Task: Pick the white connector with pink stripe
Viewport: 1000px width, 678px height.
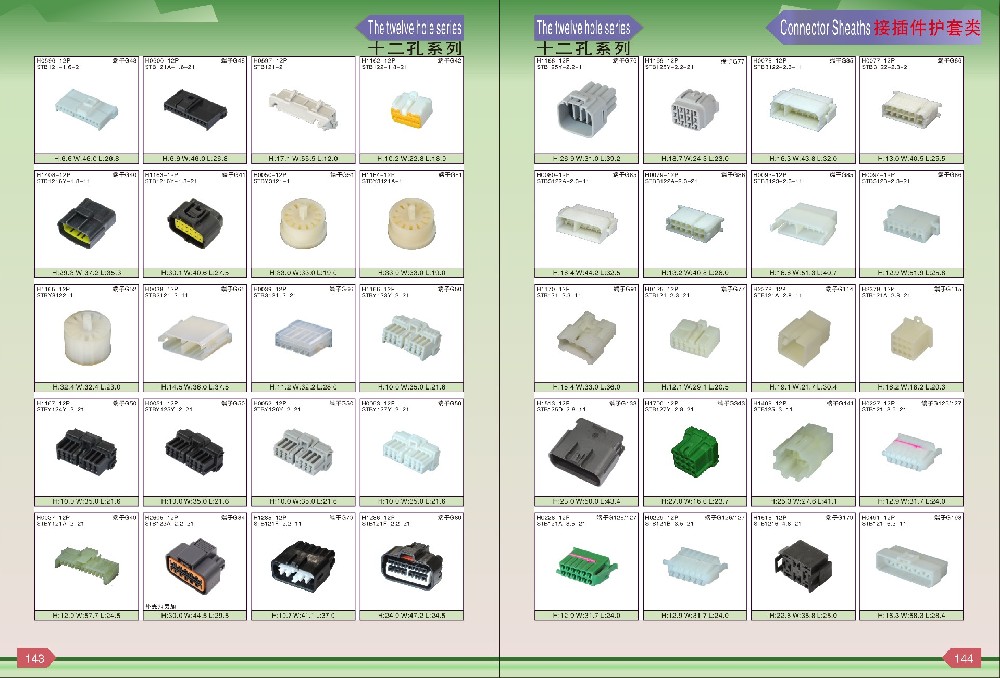Action: pyautogui.click(x=911, y=451)
